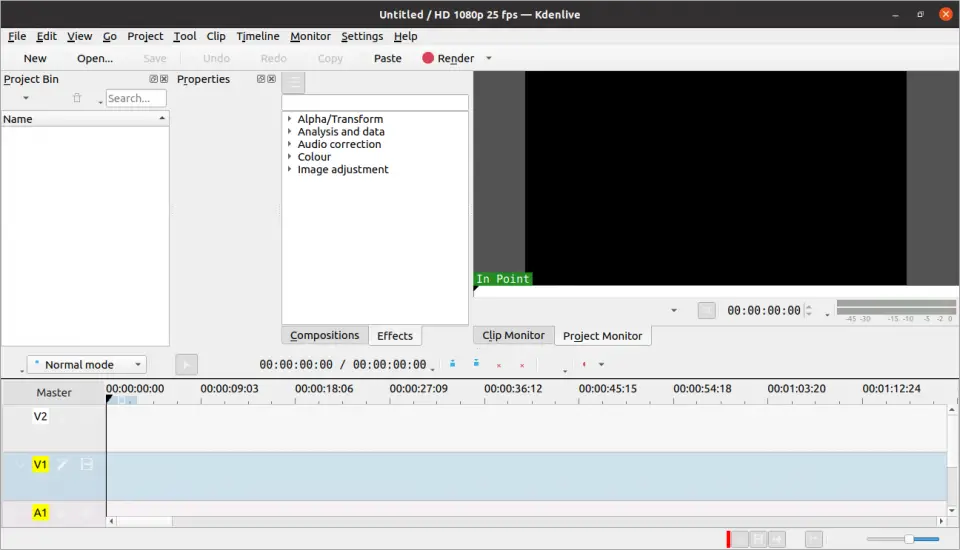Click the timeline vertical scrollbar down arrow
The height and width of the screenshot is (550, 960).
pyautogui.click(x=951, y=511)
